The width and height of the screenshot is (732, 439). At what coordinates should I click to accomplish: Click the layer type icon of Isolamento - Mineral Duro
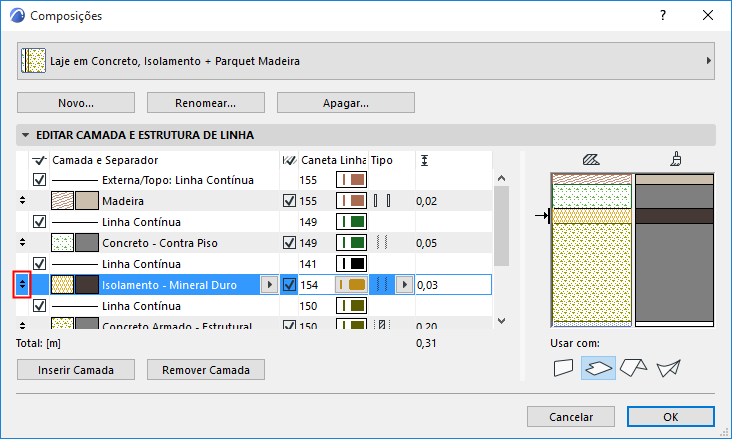tap(382, 284)
